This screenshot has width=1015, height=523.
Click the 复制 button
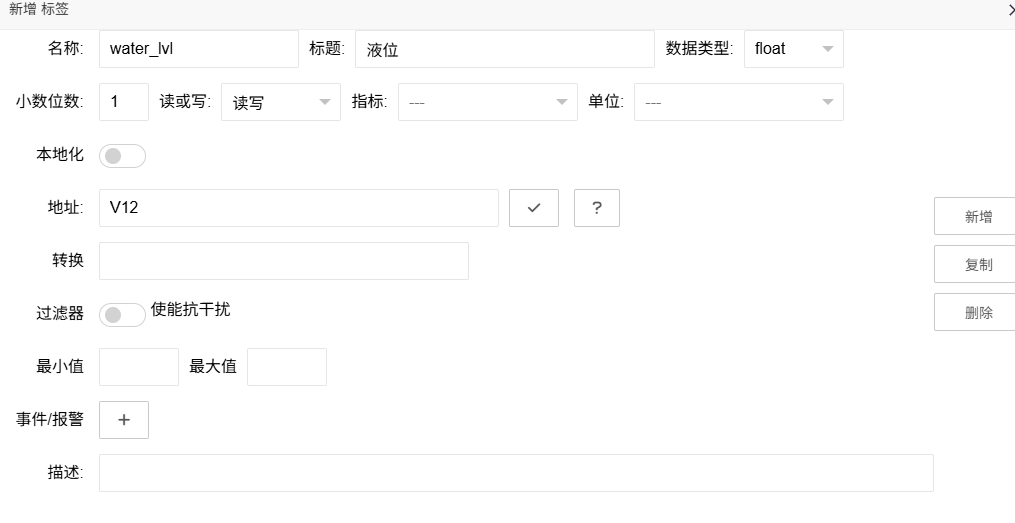(x=975, y=264)
